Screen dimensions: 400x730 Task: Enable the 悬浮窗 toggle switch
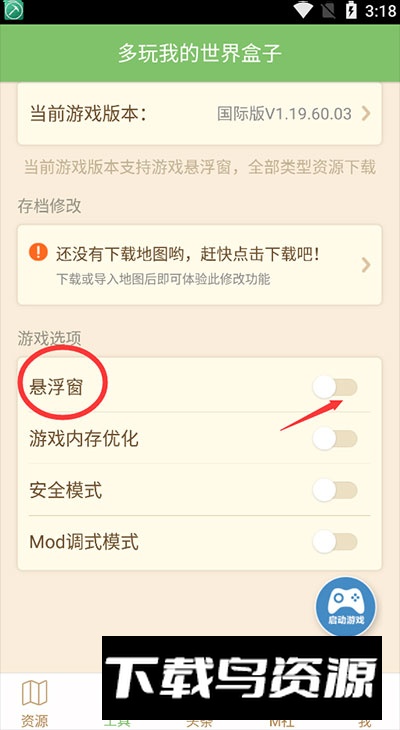pos(335,387)
